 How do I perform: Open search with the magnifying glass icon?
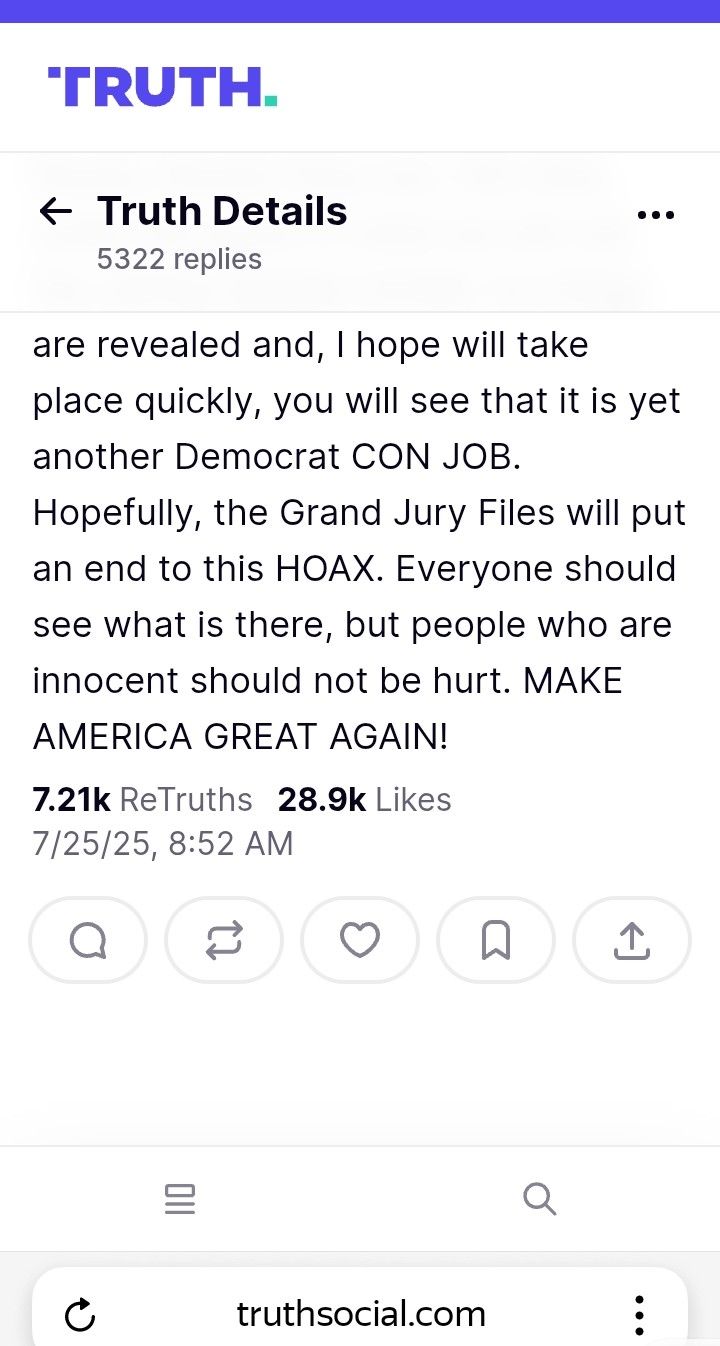point(539,1198)
